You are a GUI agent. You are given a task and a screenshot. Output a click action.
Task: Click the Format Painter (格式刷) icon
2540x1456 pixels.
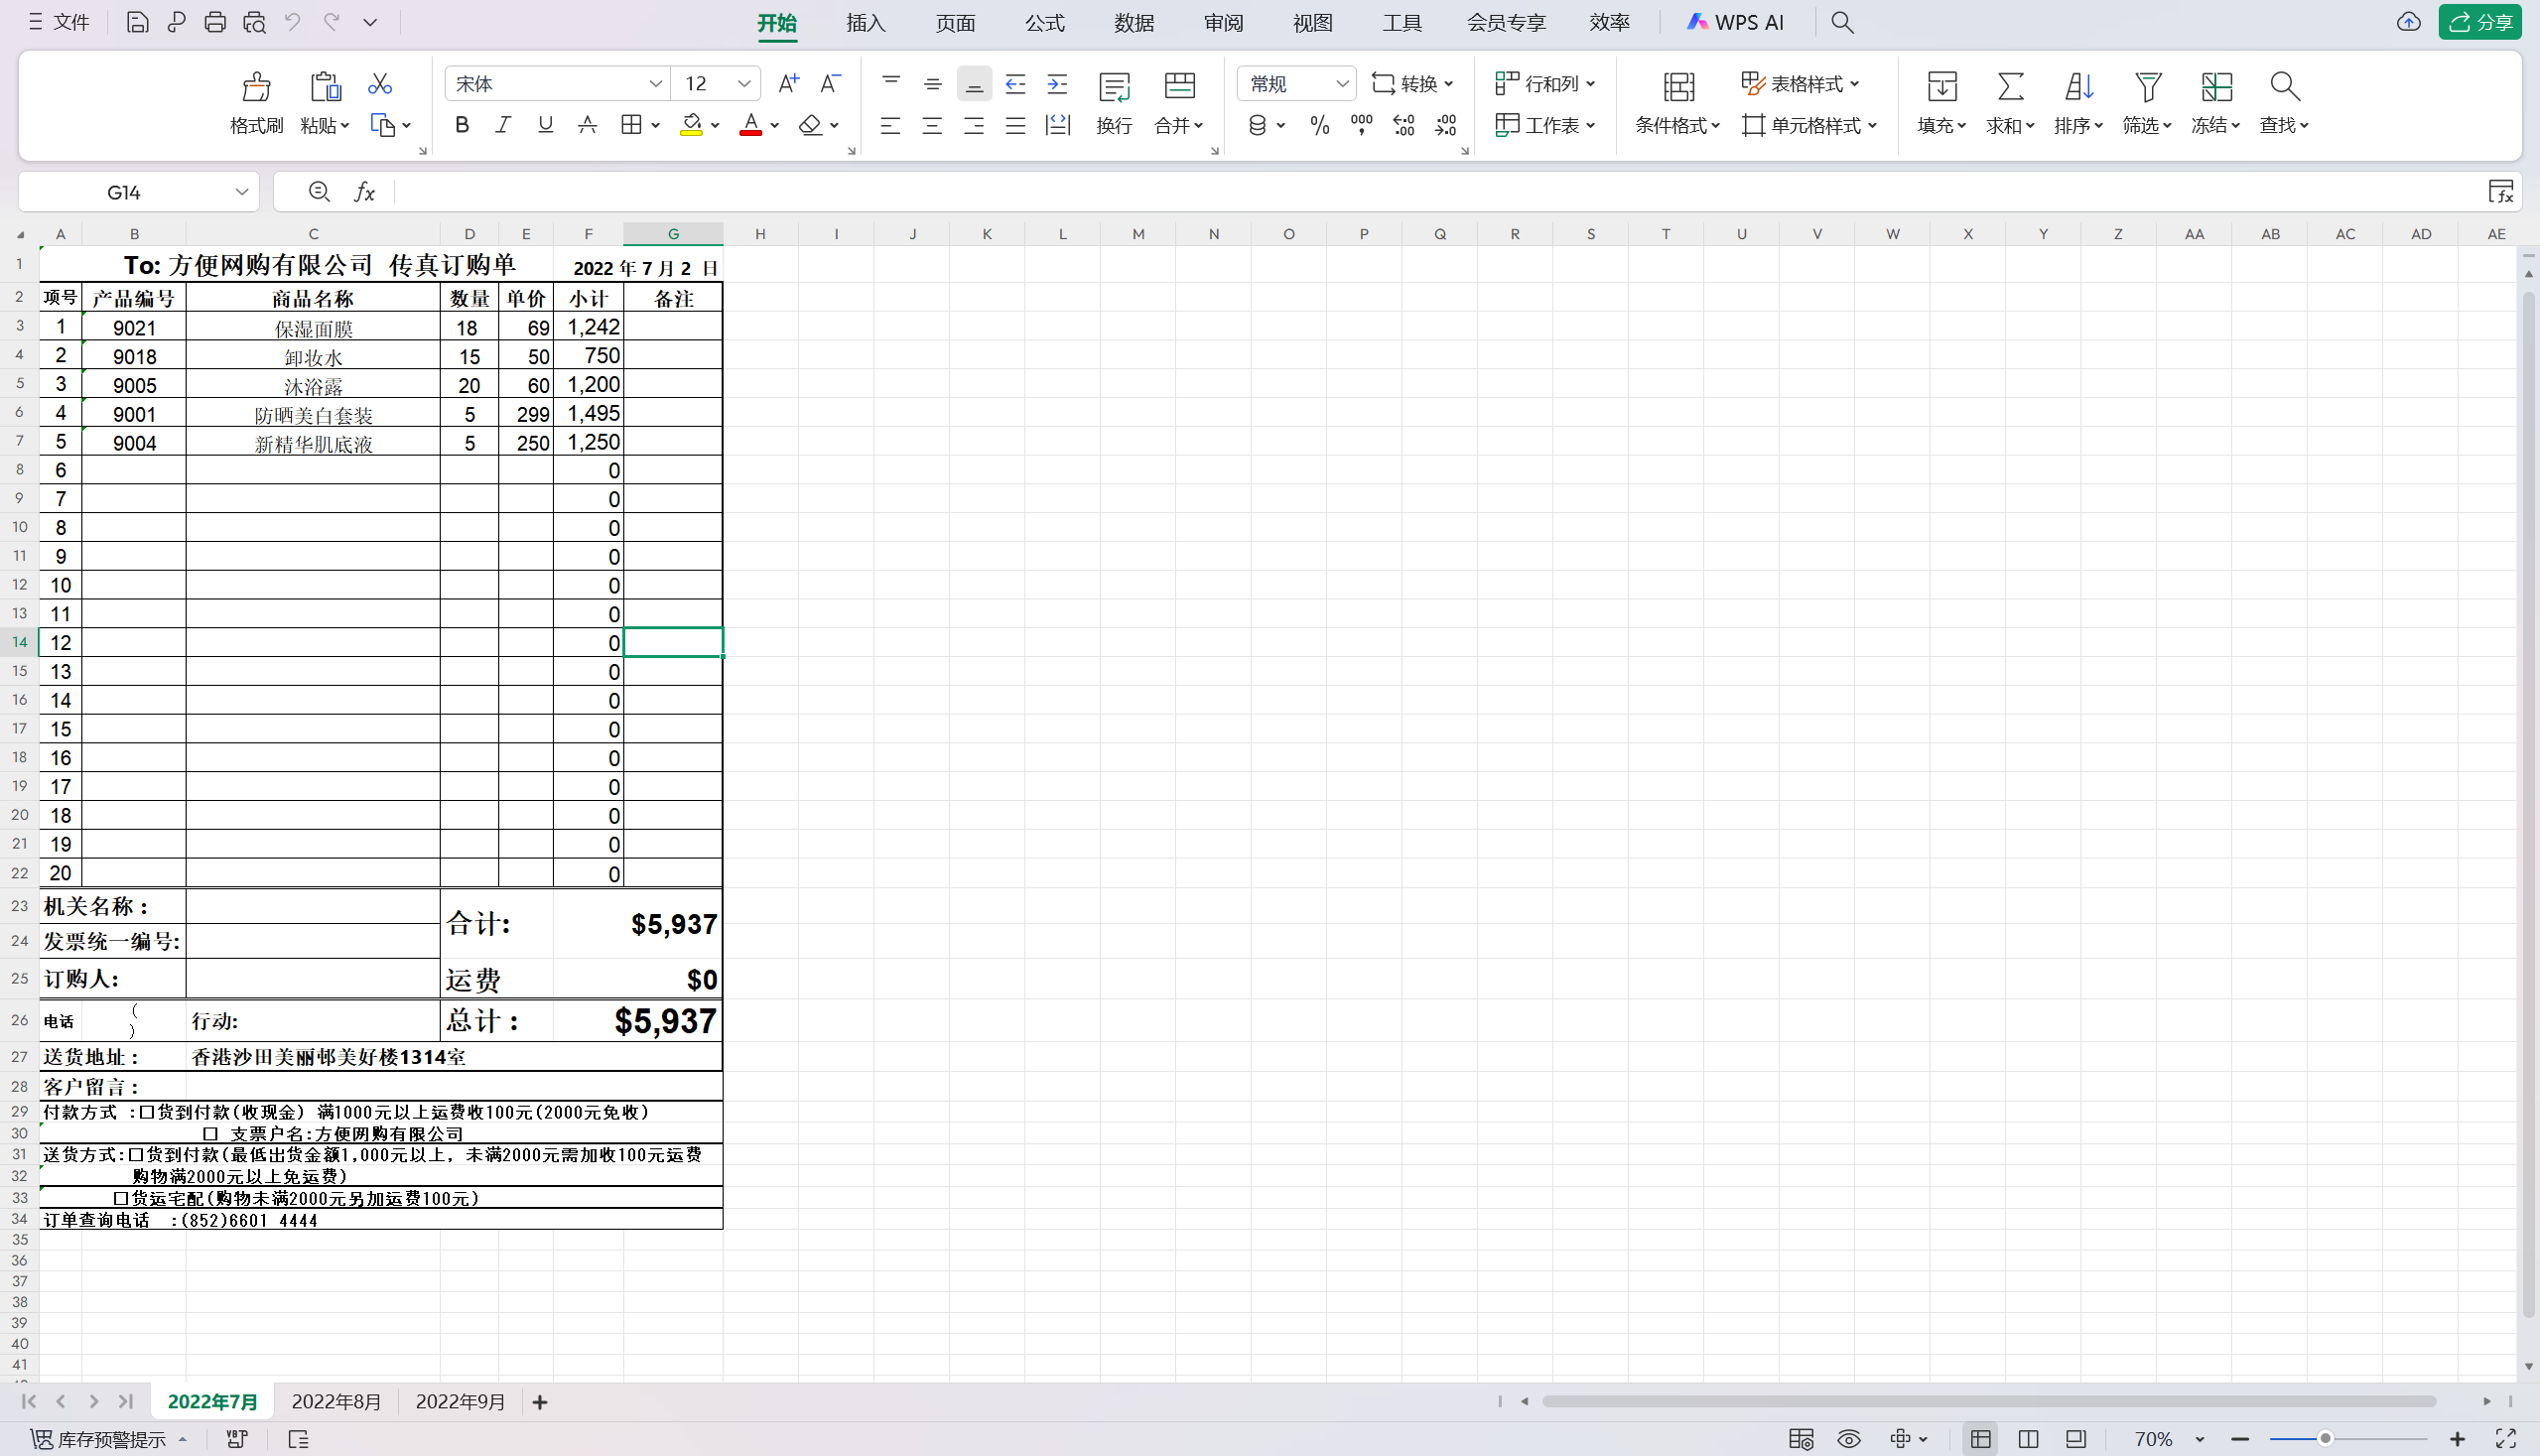[x=256, y=88]
